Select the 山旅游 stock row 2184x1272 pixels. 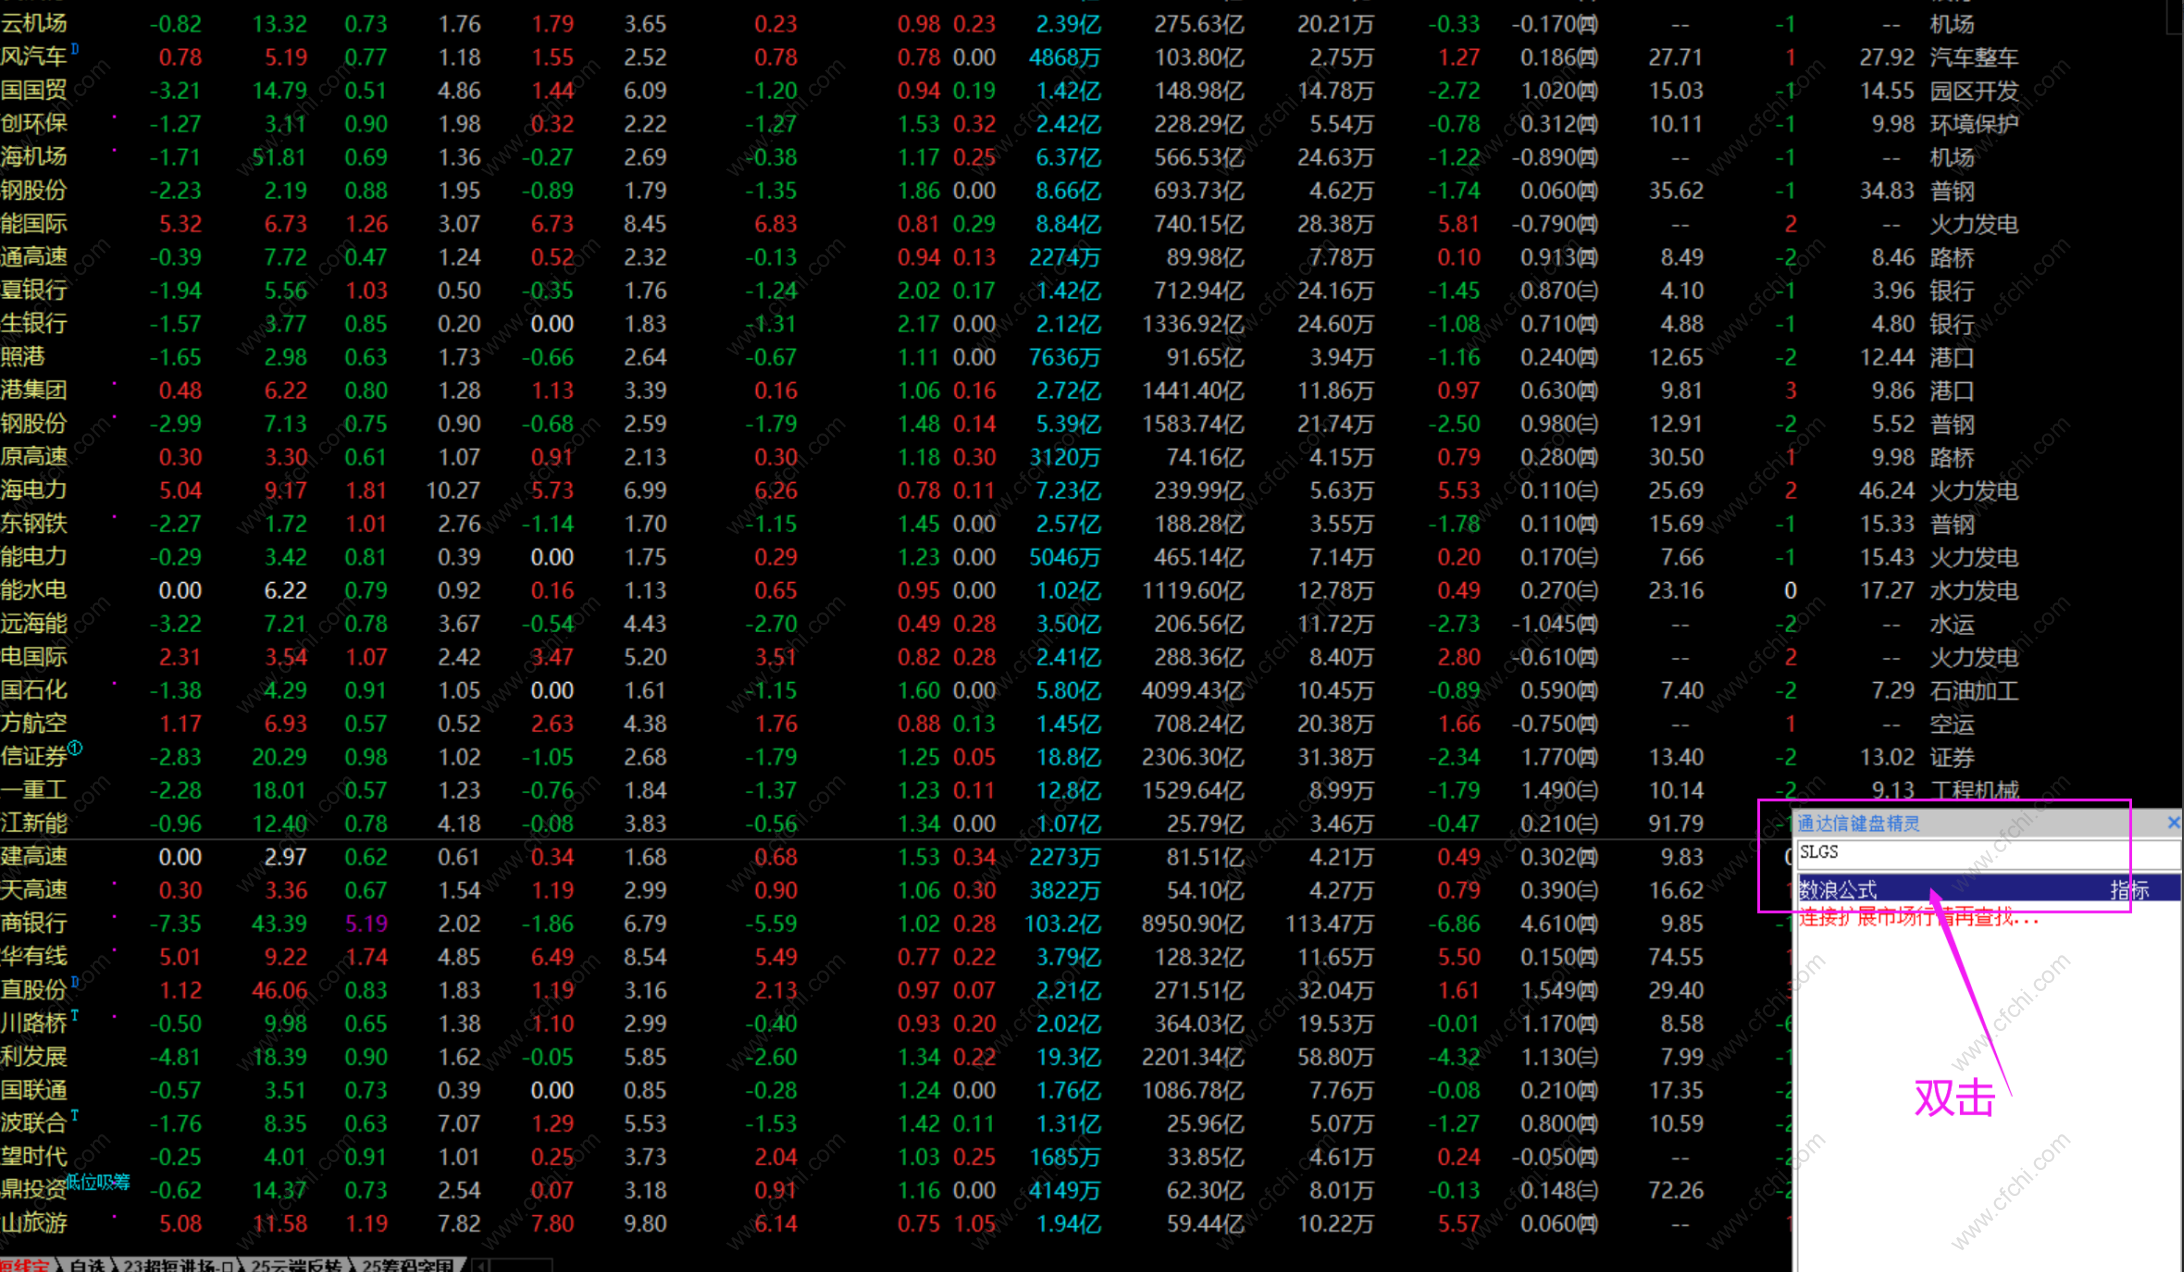(34, 1223)
